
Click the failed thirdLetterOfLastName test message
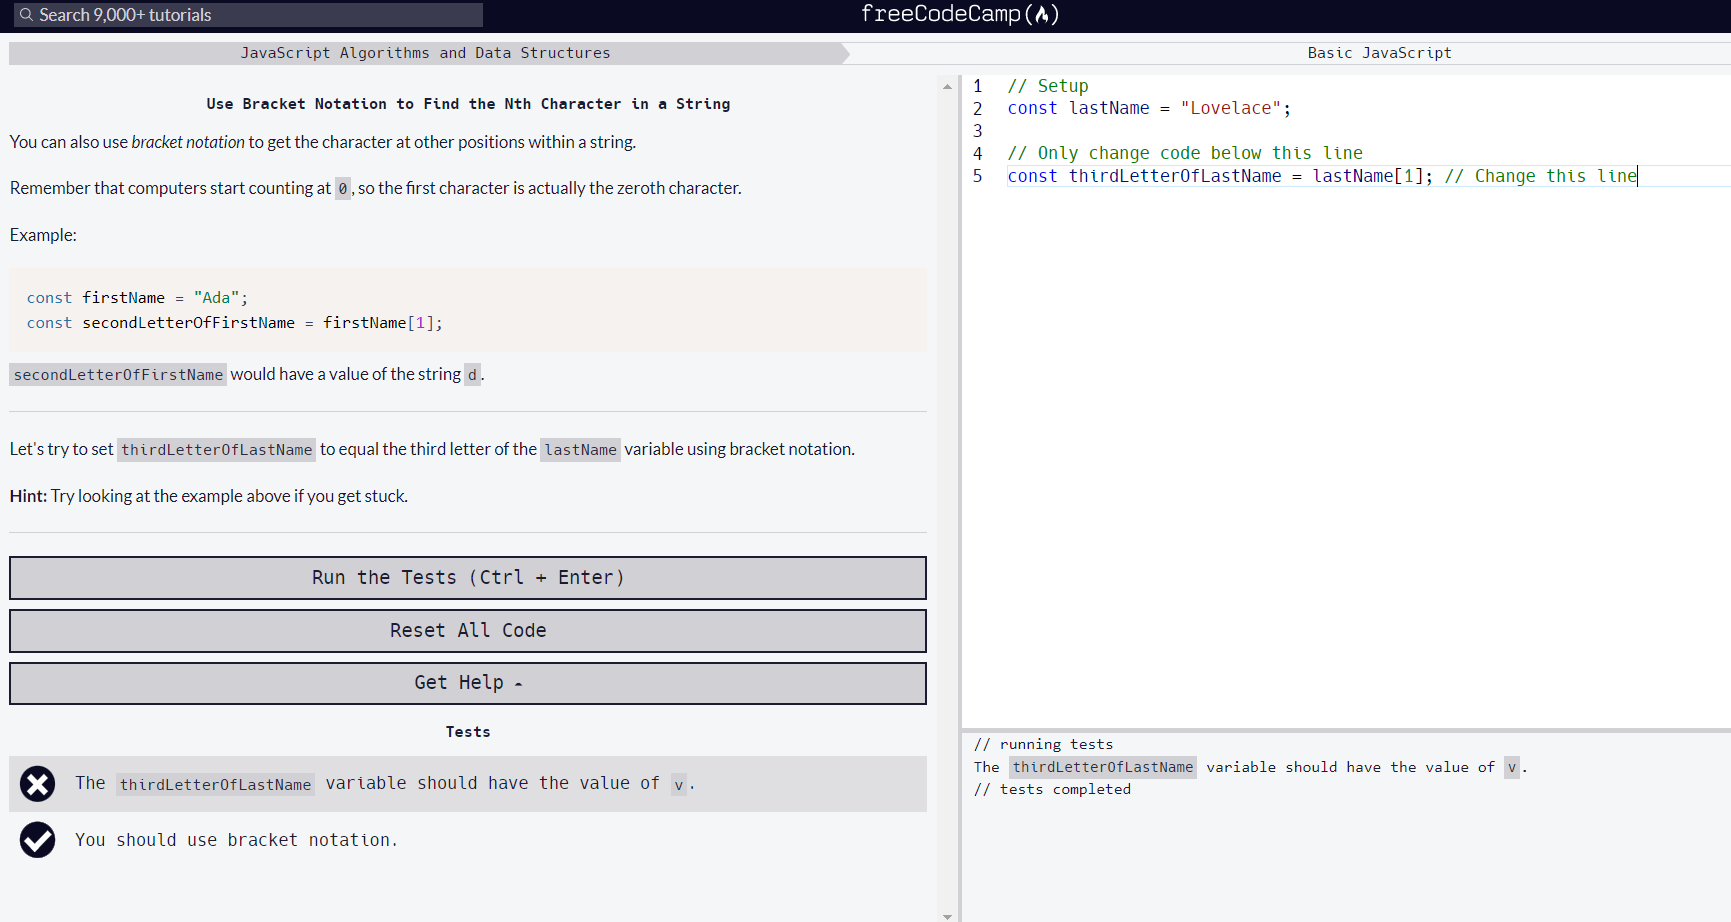click(x=380, y=784)
